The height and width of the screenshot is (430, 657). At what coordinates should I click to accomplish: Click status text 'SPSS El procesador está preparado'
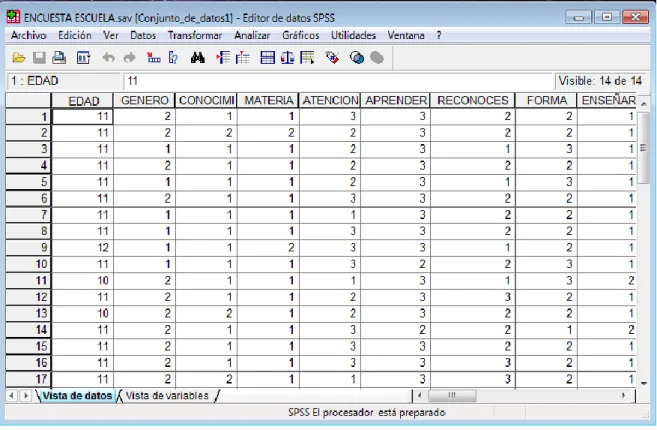coord(367,413)
